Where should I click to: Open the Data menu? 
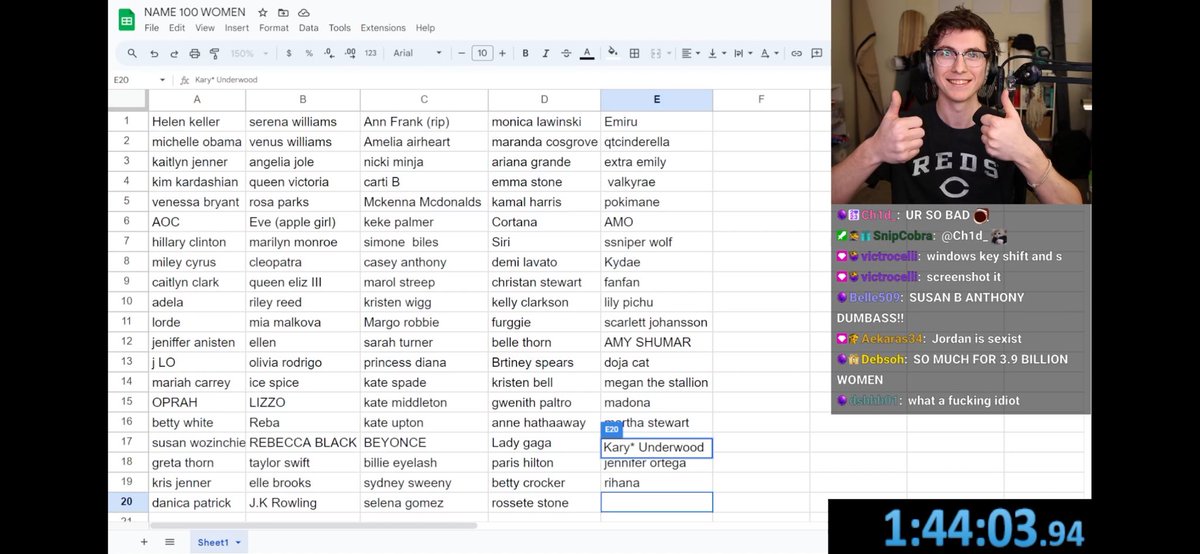[309, 28]
